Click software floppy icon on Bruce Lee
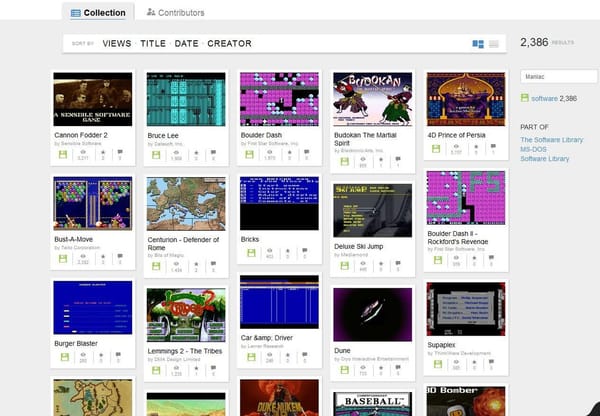 [156, 155]
